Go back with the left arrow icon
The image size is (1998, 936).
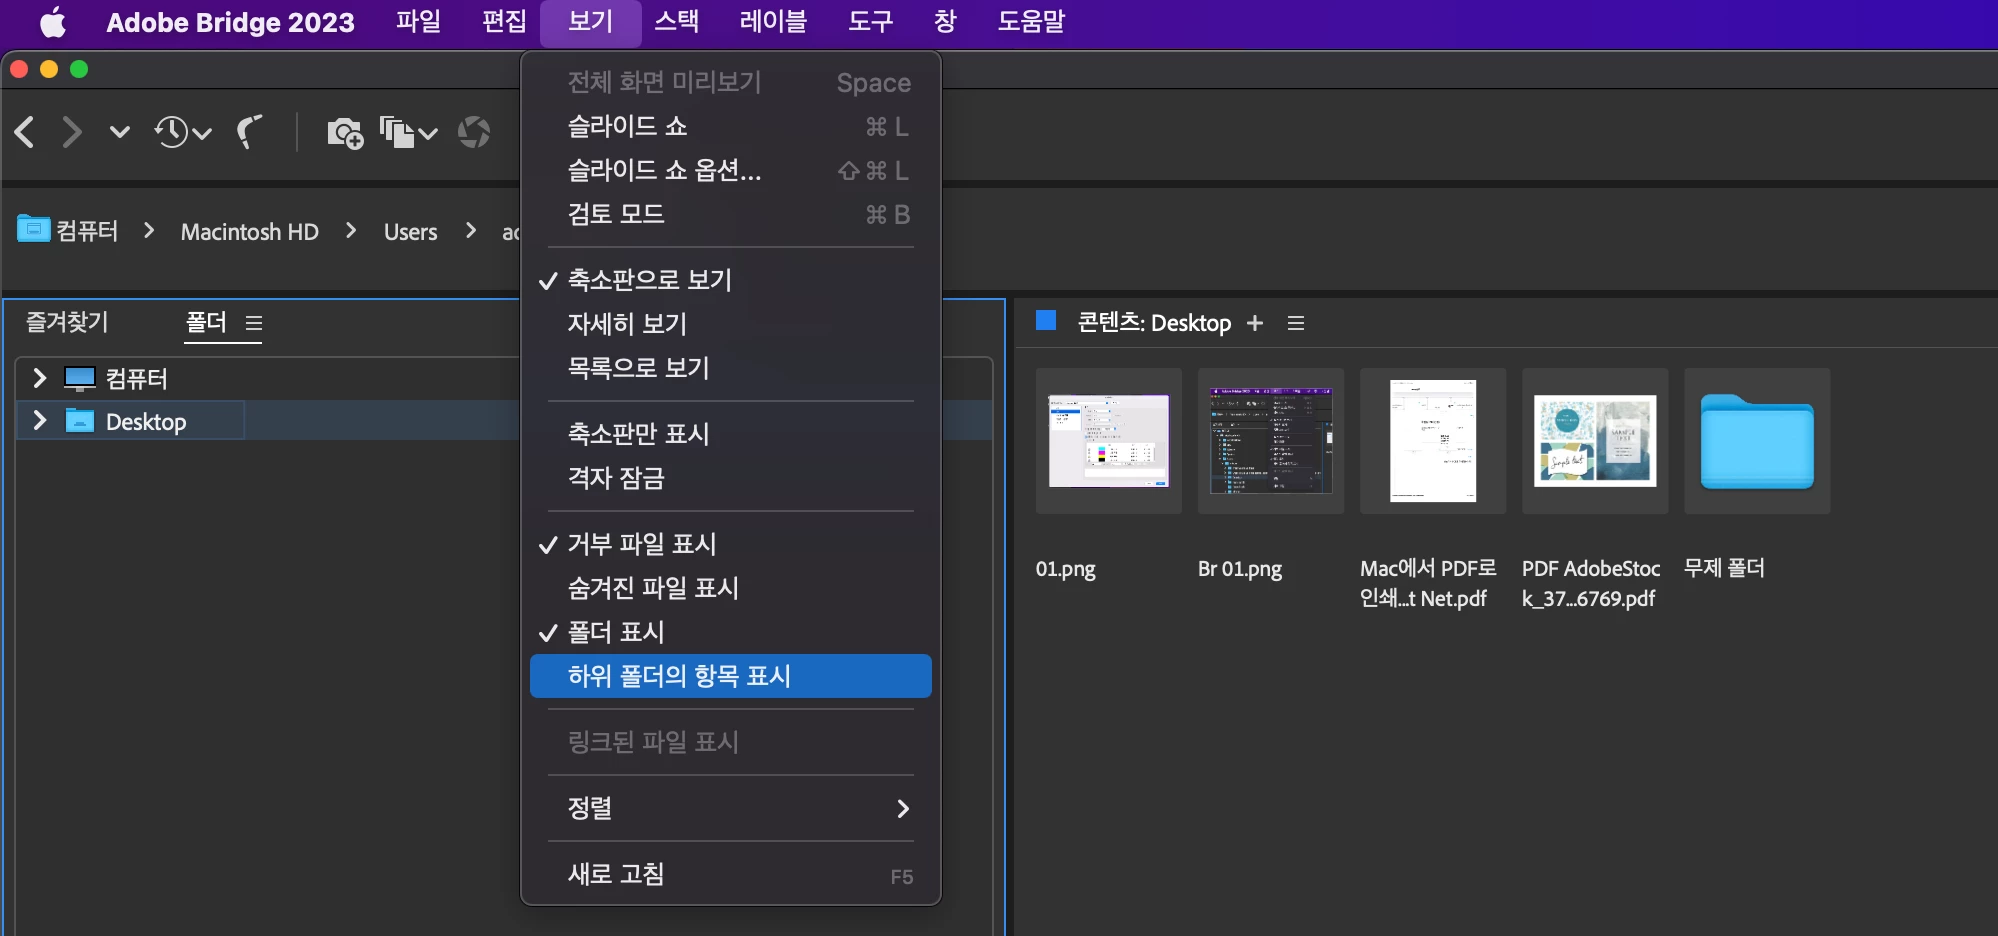point(25,132)
